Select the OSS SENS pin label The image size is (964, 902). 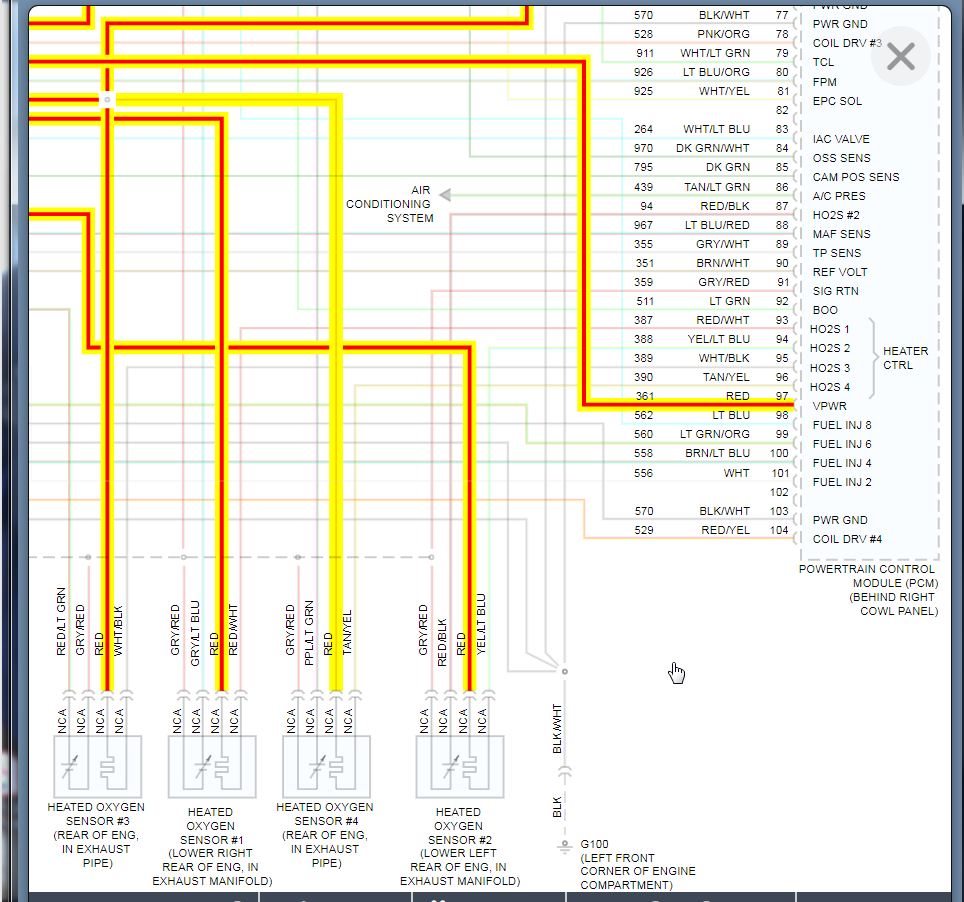click(x=841, y=158)
